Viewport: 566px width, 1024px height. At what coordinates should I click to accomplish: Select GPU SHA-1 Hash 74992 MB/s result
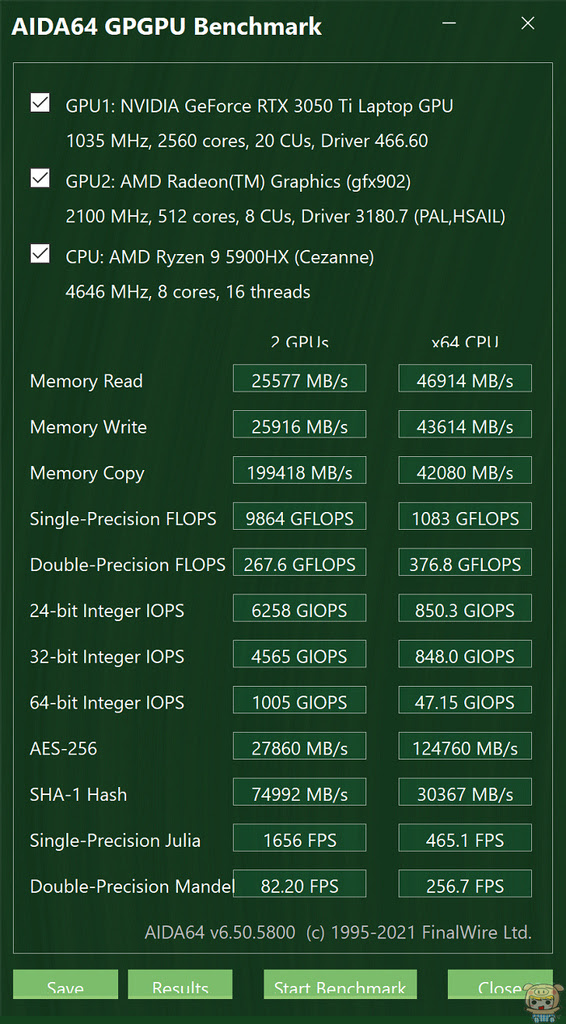[x=300, y=792]
